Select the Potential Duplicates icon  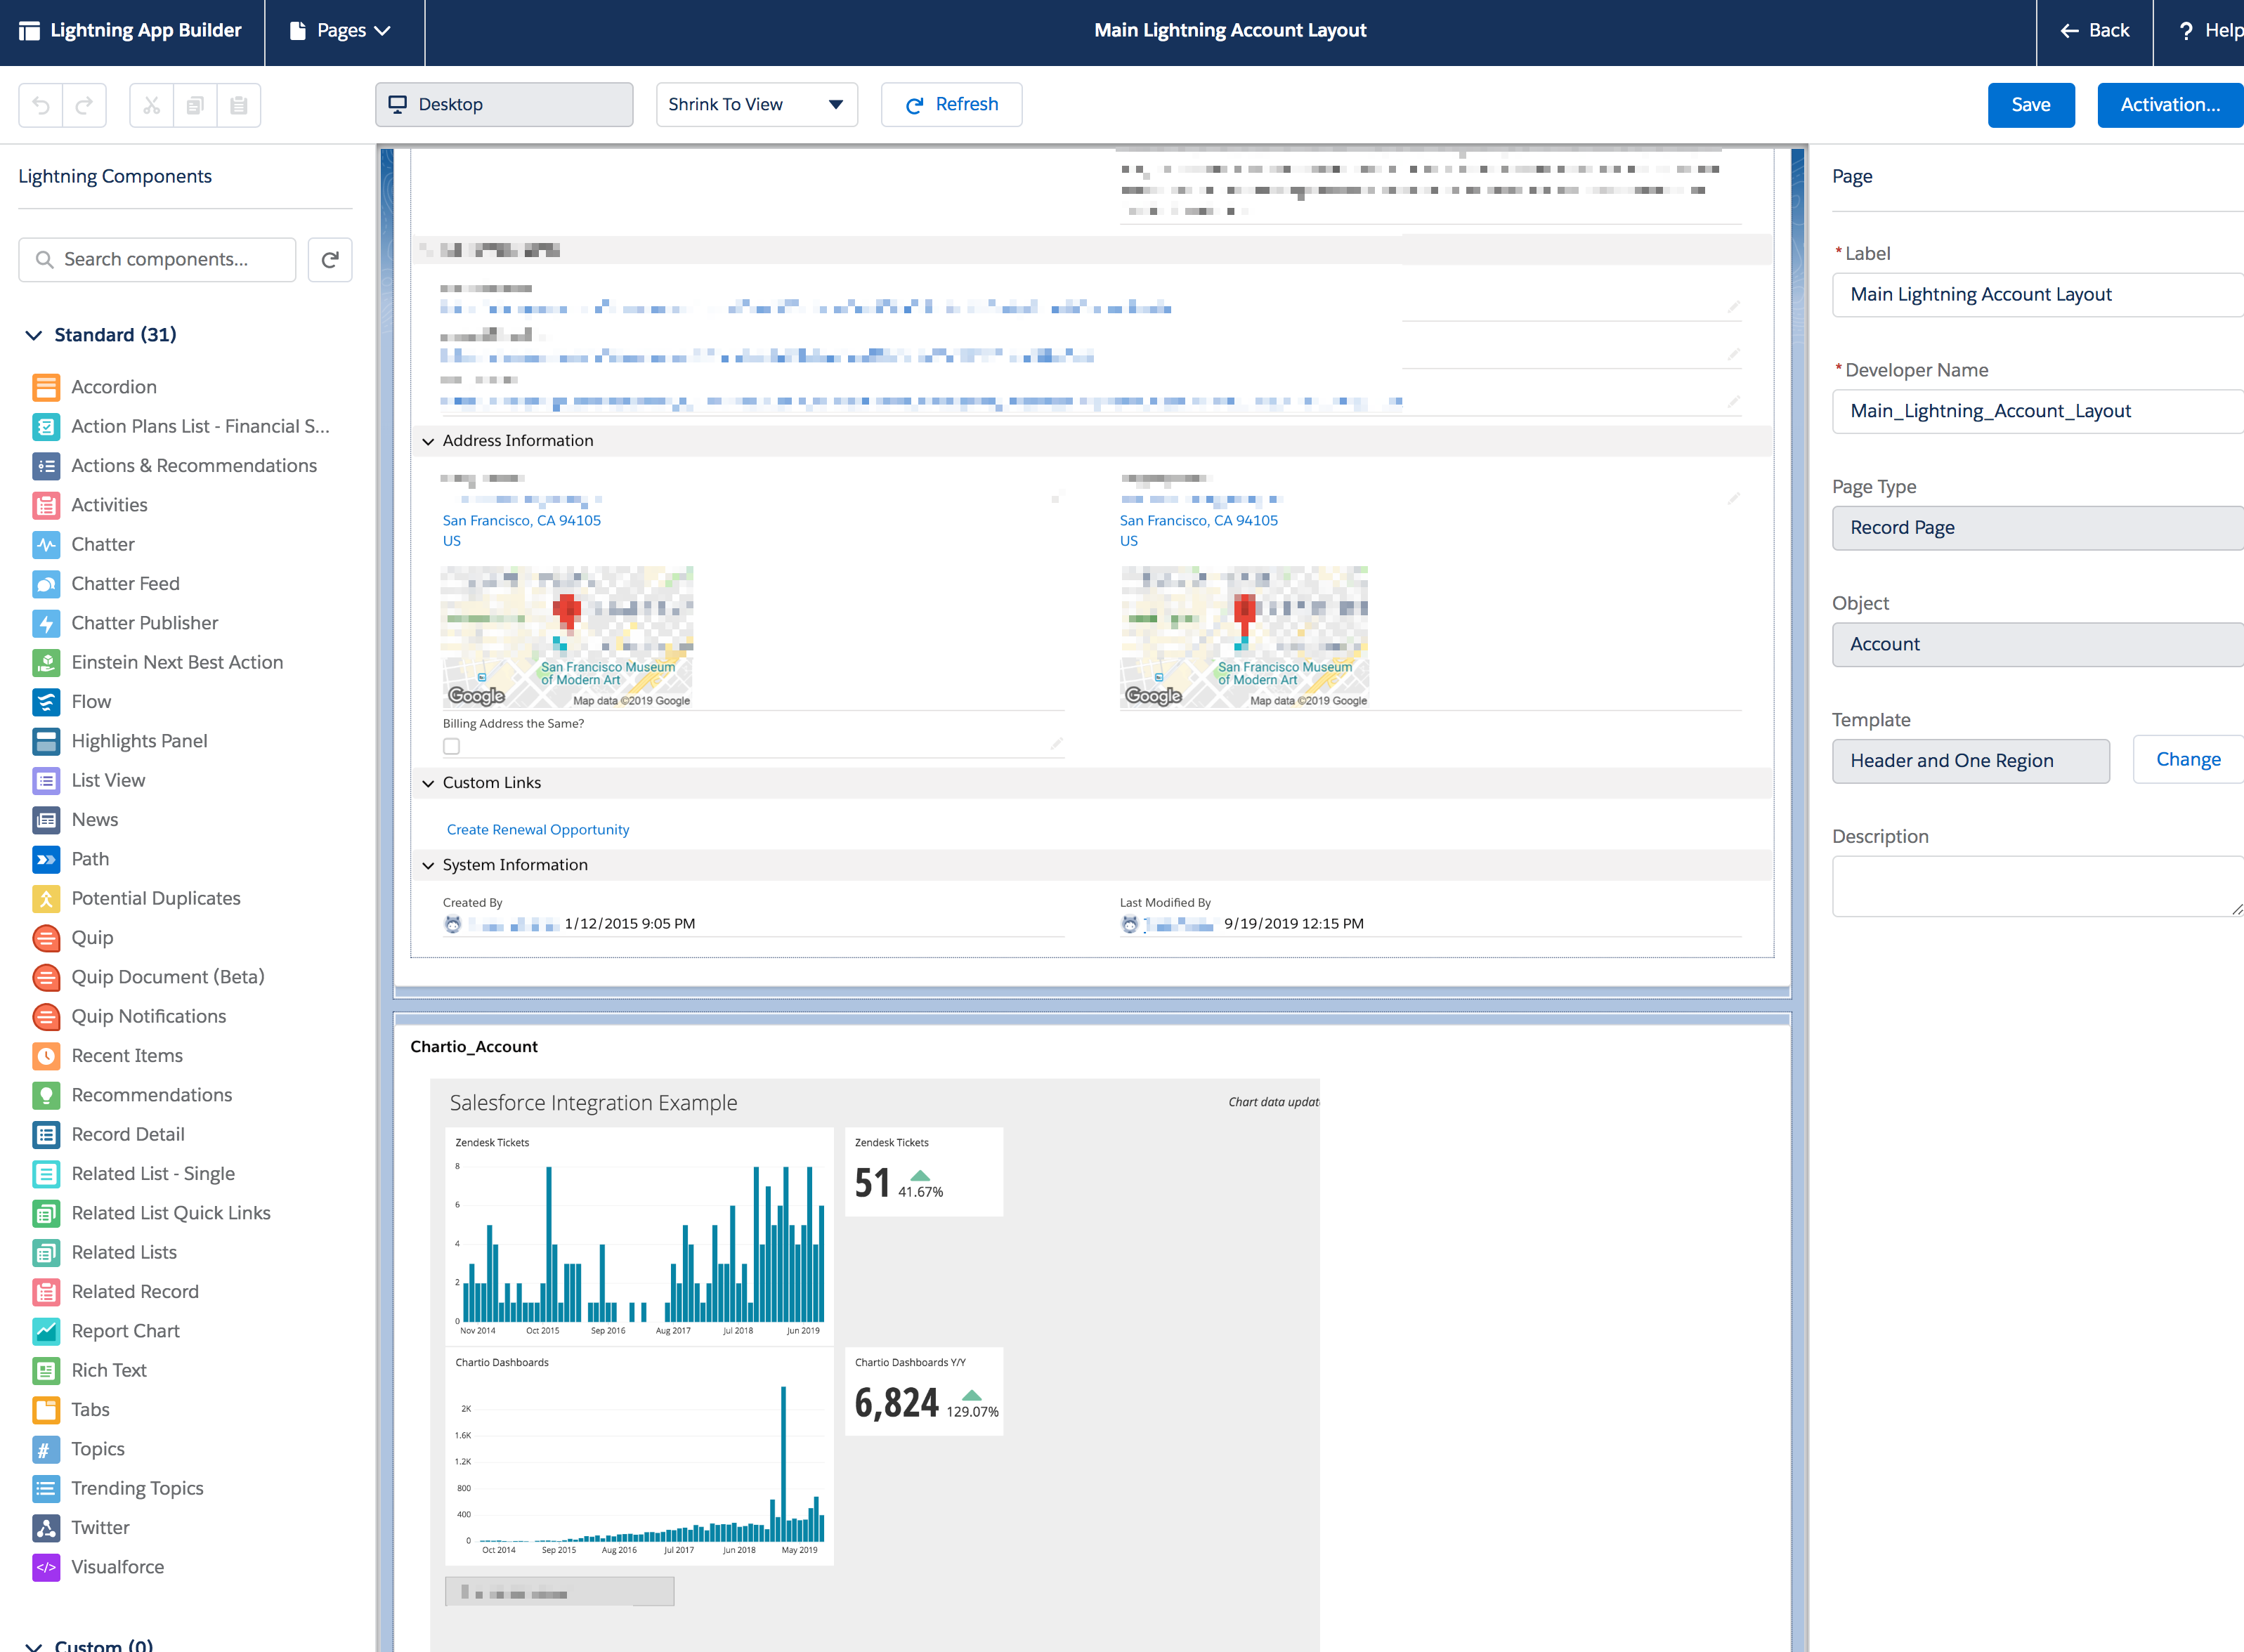click(x=46, y=898)
